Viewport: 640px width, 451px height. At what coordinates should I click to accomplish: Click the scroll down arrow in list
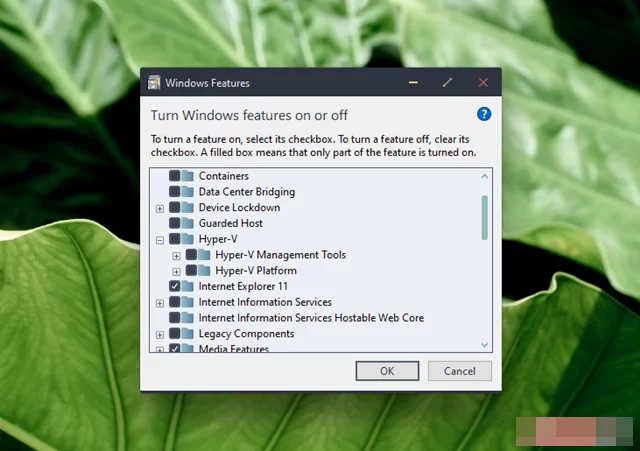click(x=485, y=344)
